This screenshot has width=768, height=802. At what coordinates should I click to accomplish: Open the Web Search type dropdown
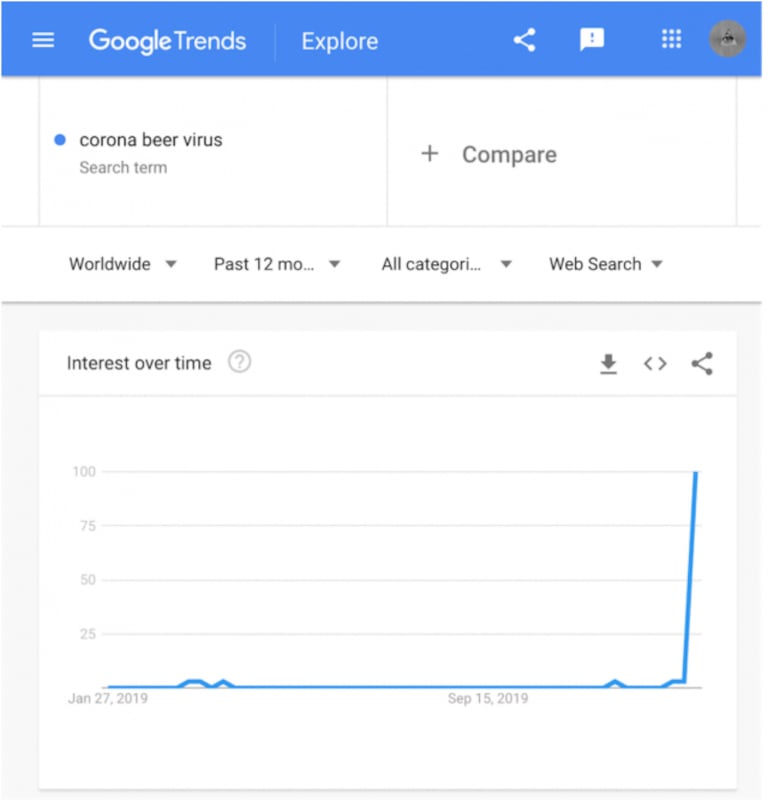pos(606,264)
